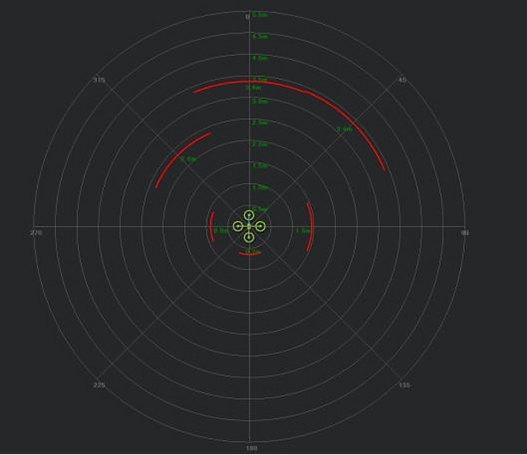This screenshot has height=455, width=527.
Task: Click the 2.5m range ring label on vertical axis
Action: click(x=260, y=123)
